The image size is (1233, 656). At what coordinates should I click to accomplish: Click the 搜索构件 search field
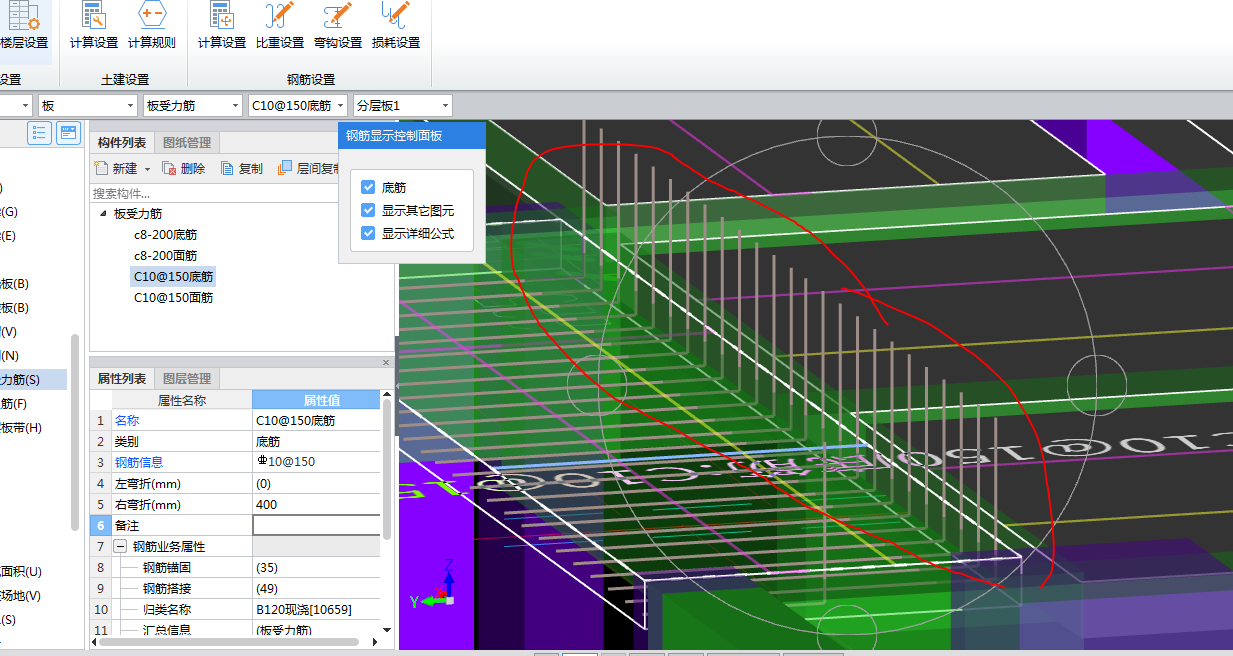tap(215, 192)
